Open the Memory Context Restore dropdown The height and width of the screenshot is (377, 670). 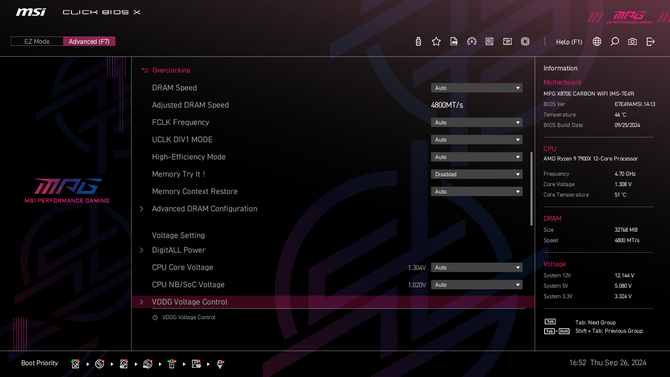pos(476,191)
